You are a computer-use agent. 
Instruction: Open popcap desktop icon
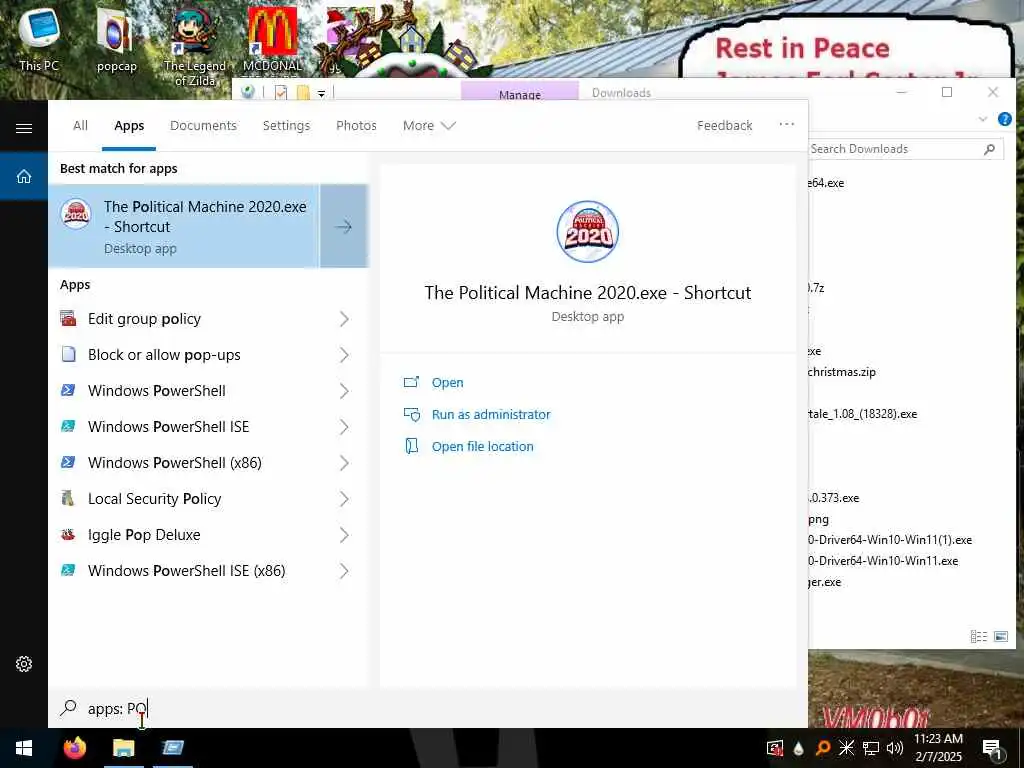pyautogui.click(x=116, y=38)
